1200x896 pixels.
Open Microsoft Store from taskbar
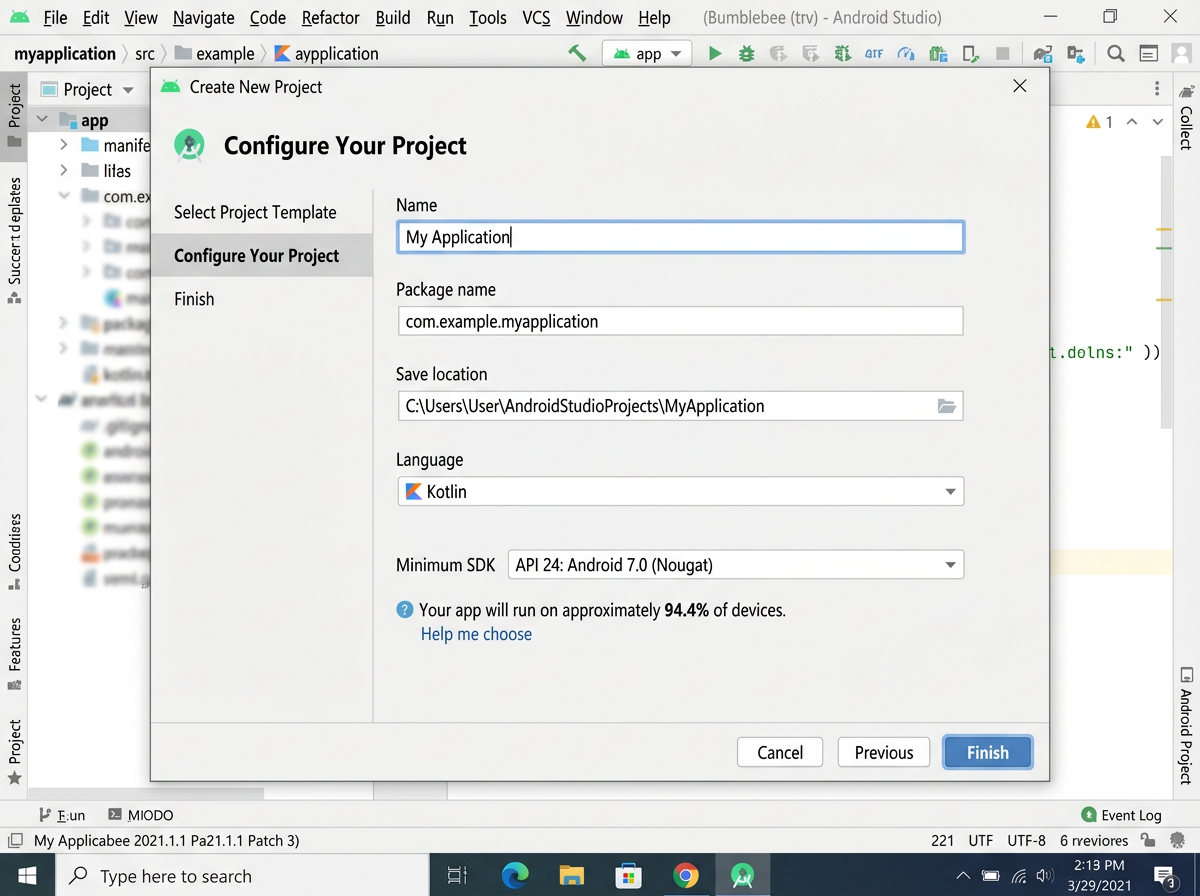(x=628, y=876)
